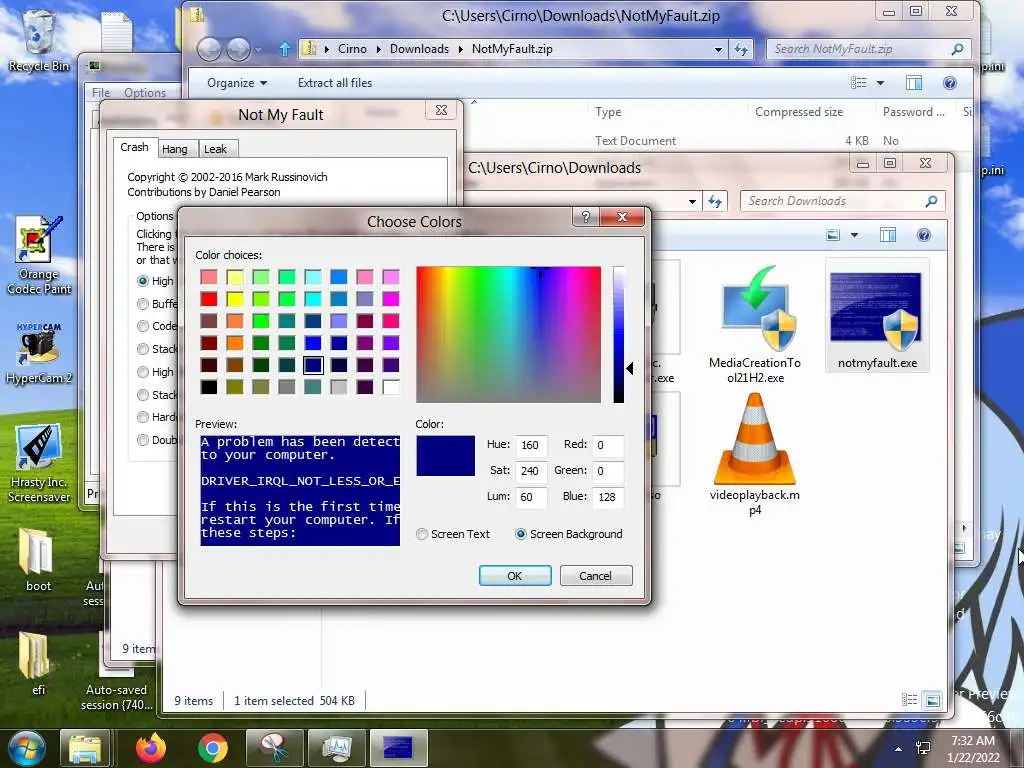The image size is (1024, 768).
Task: Select the Double free radio option
Action: tap(143, 440)
